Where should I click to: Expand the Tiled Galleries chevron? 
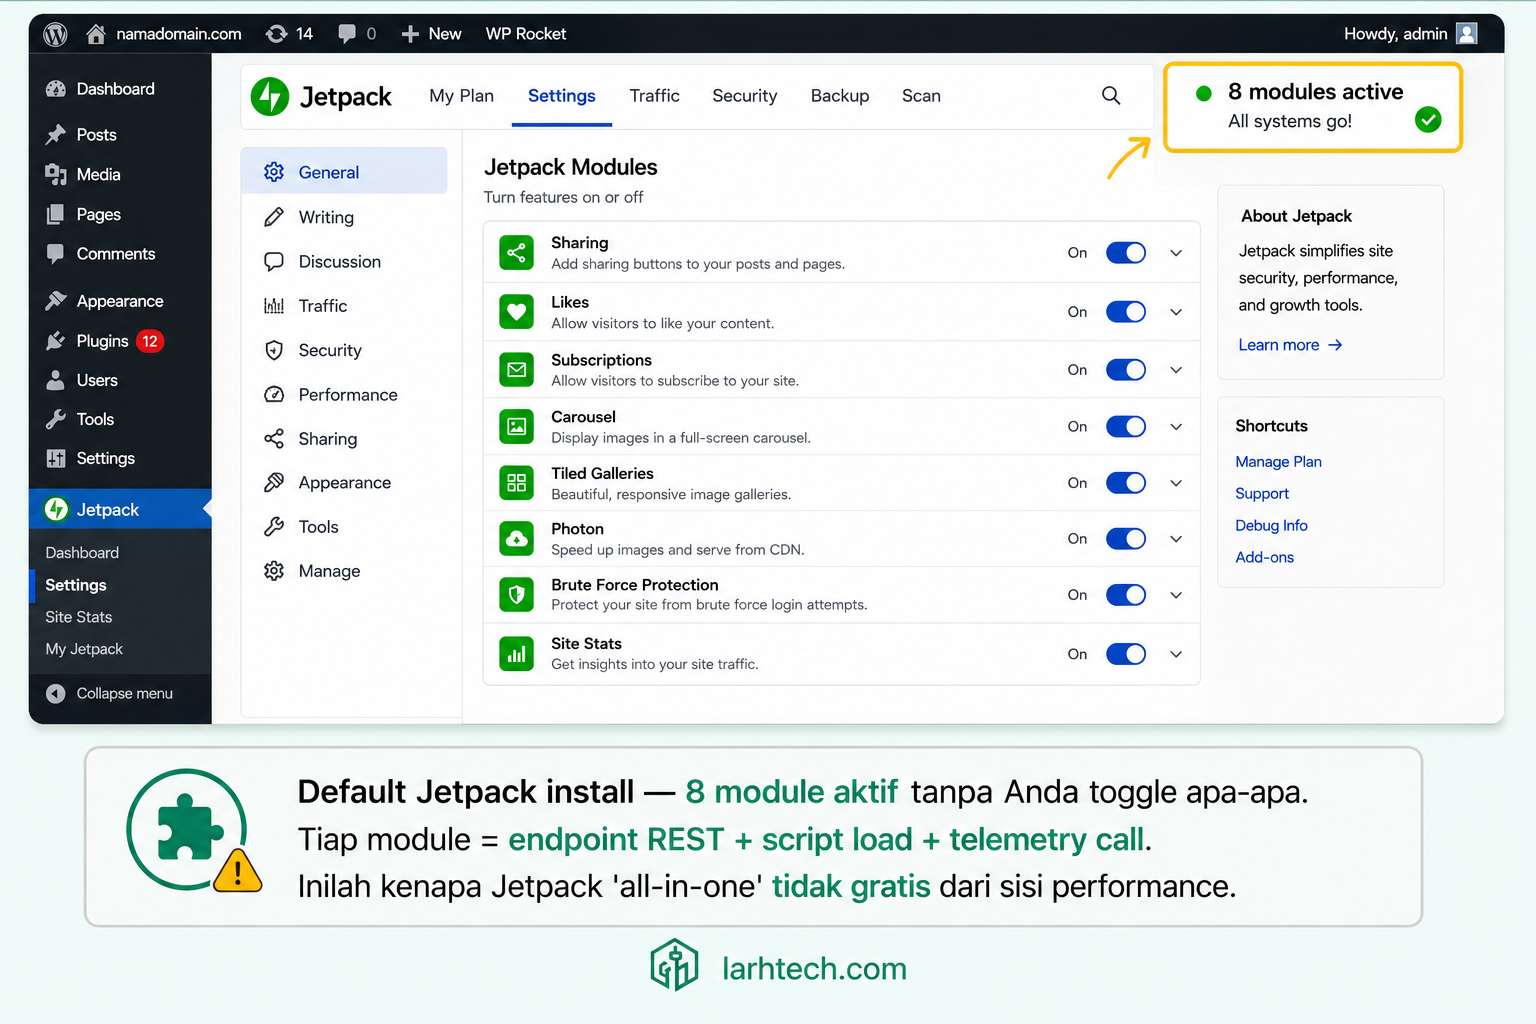[x=1176, y=483]
